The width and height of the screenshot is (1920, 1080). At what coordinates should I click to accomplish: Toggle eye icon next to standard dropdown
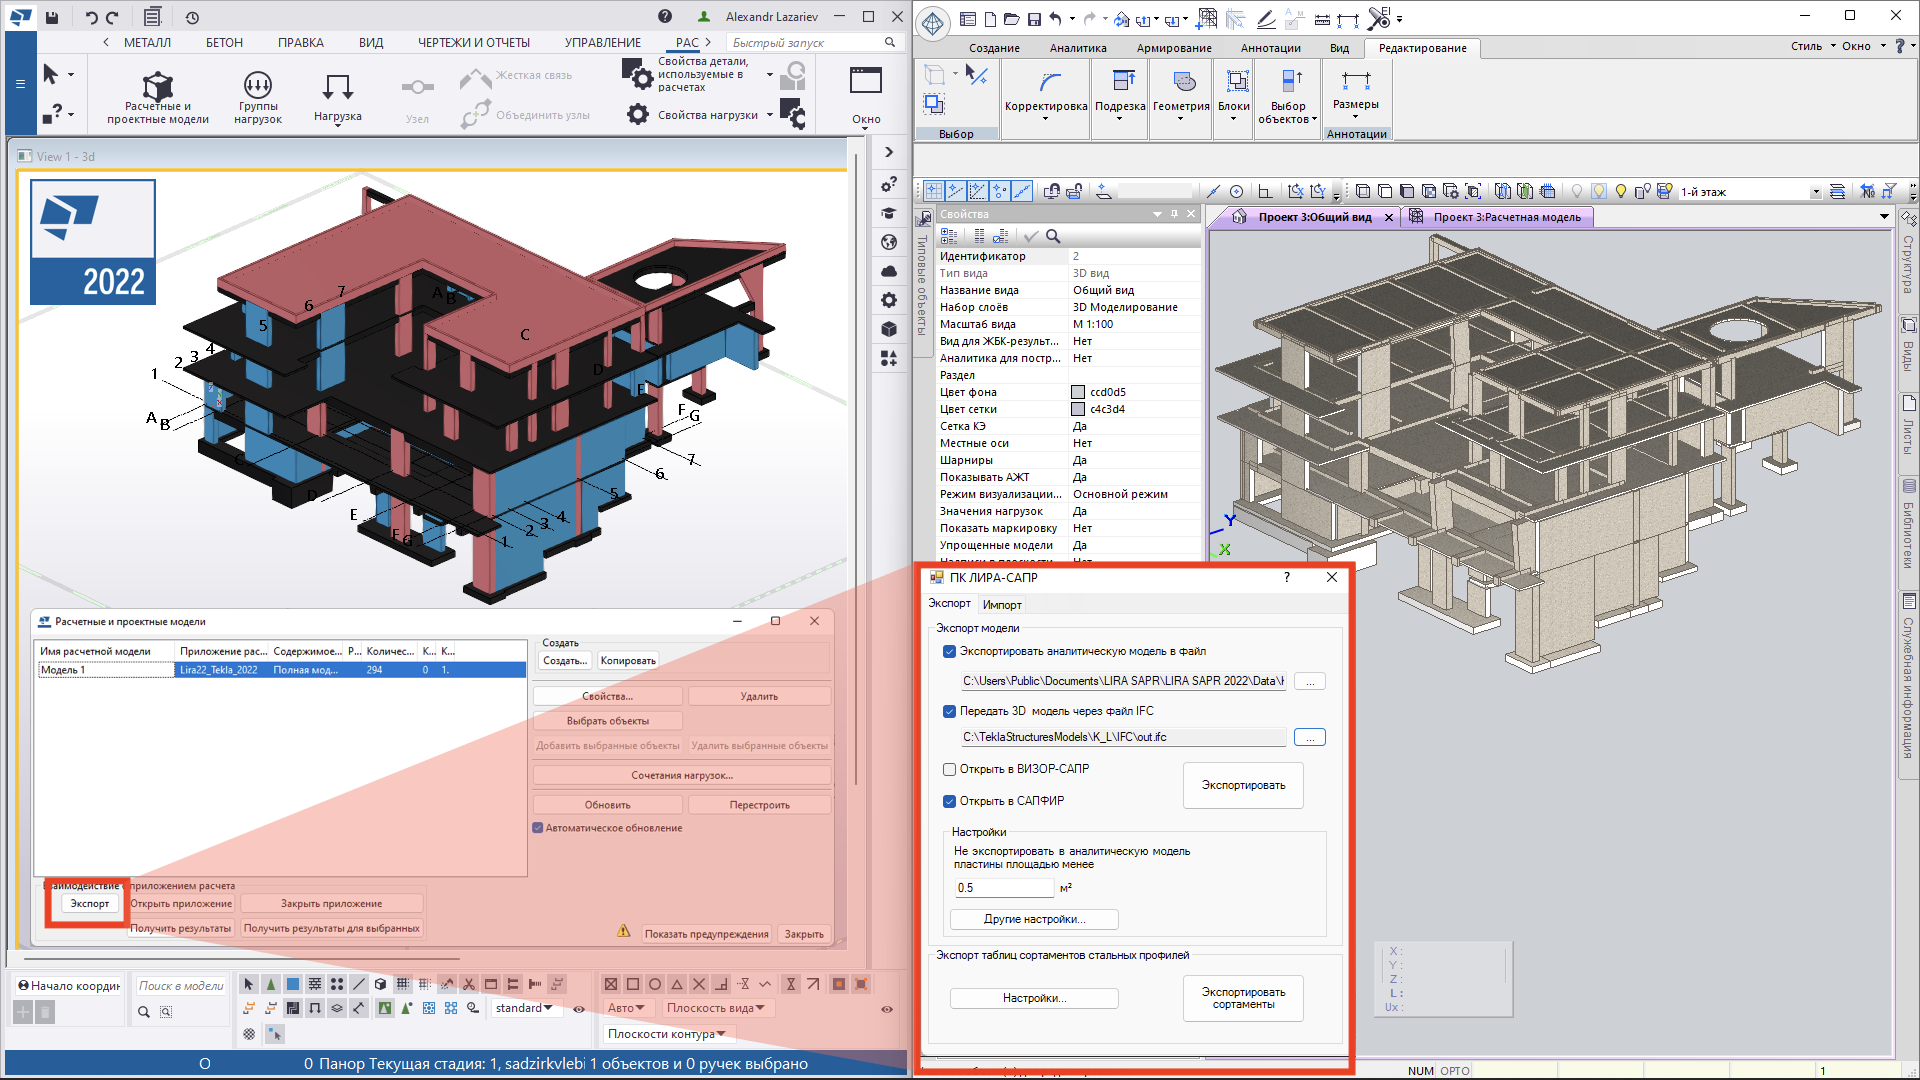578,1009
